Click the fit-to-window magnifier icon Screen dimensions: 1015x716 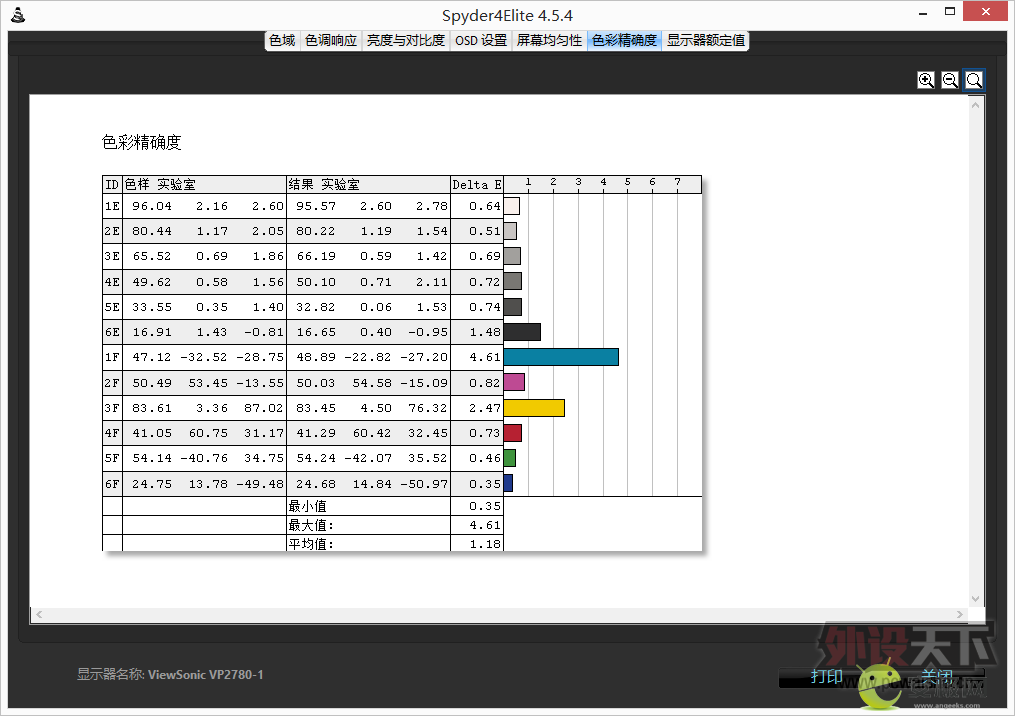974,80
